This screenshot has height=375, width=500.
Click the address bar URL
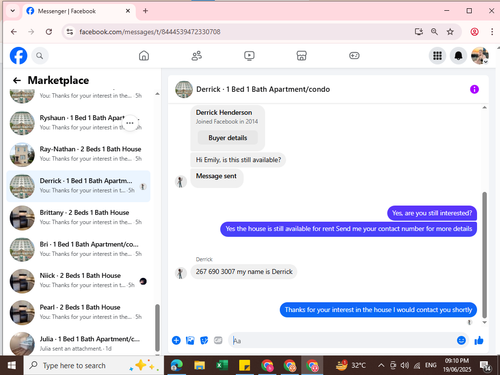click(x=150, y=32)
